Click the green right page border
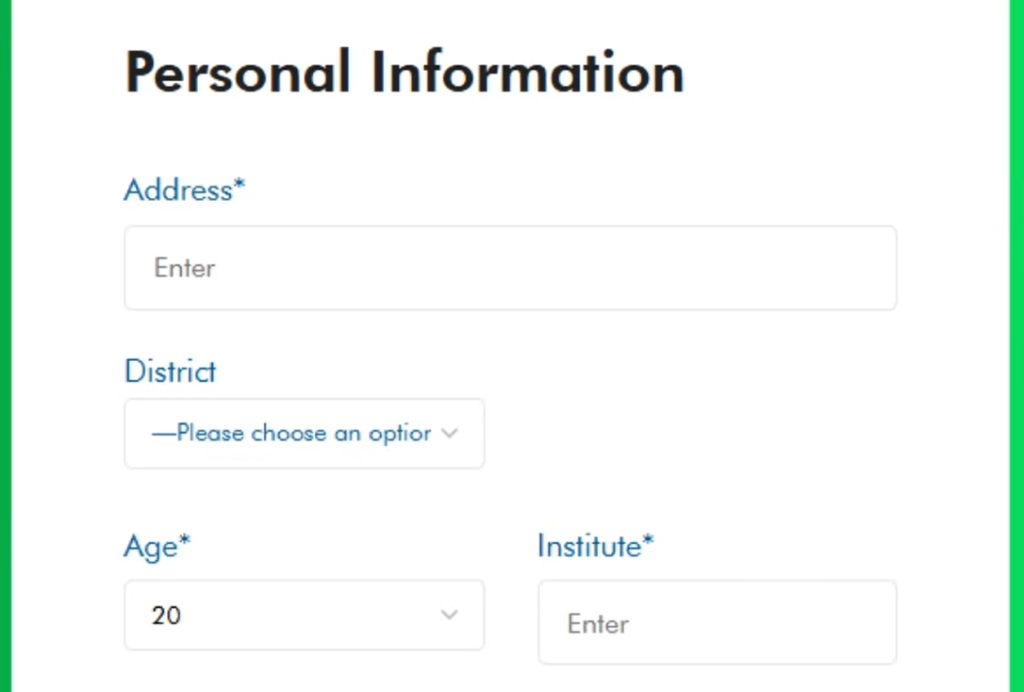This screenshot has height=692, width=1024. [x=1017, y=346]
